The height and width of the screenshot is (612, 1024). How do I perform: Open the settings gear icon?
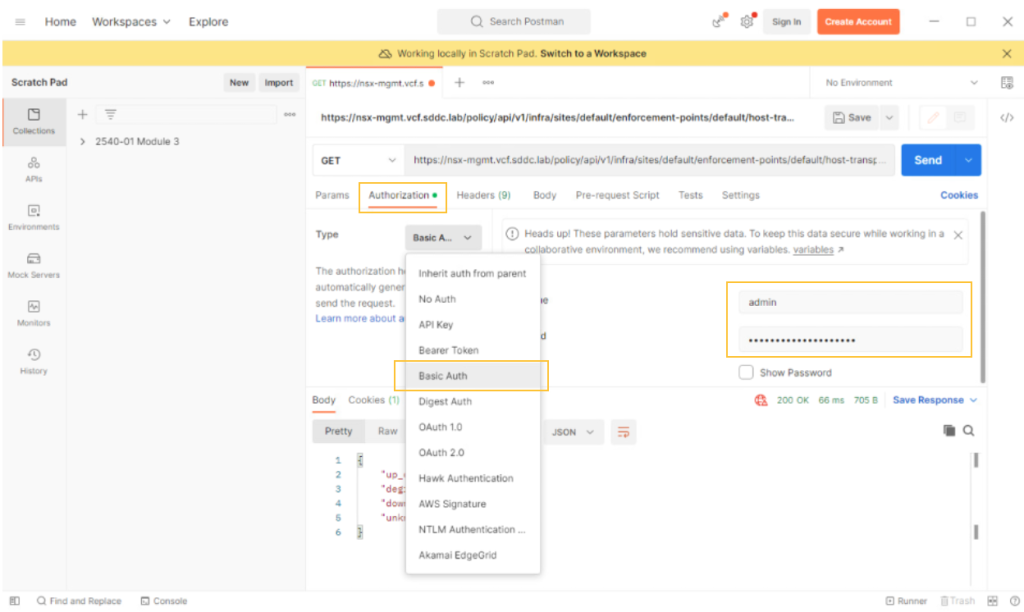(747, 22)
